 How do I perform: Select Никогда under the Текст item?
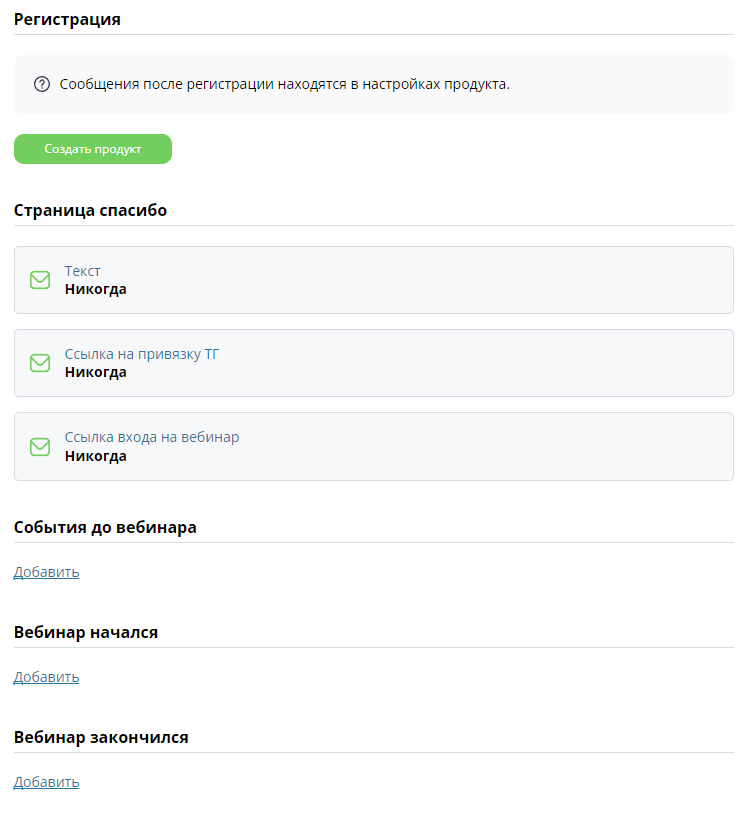pyautogui.click(x=96, y=289)
